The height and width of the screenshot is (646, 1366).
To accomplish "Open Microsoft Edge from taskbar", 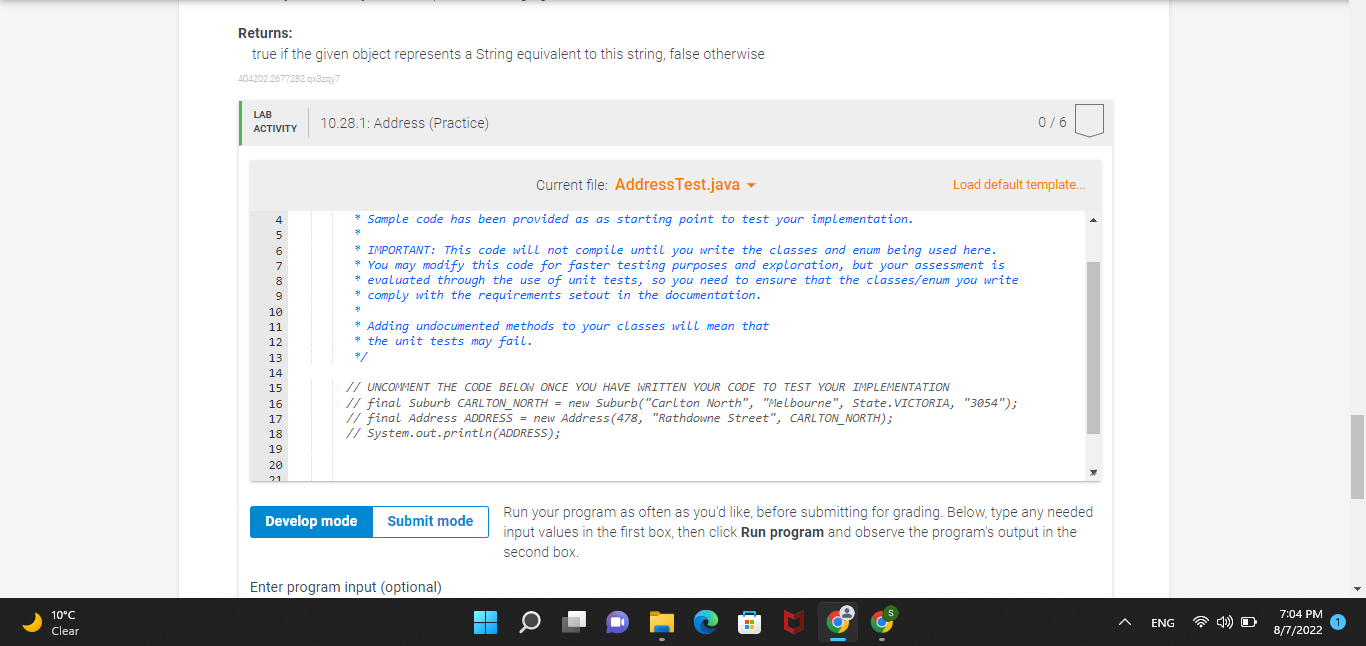I will [706, 622].
